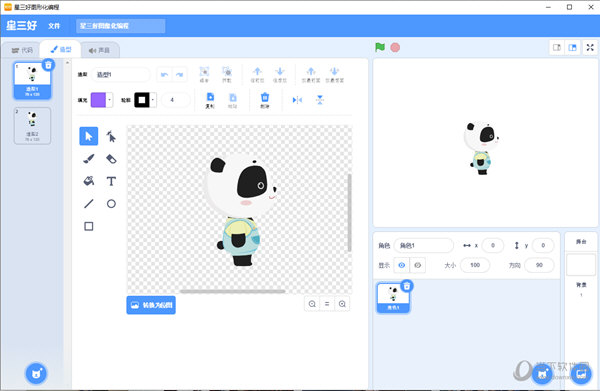Send selection to back
Viewport: 600px width, 391px height.
334,74
